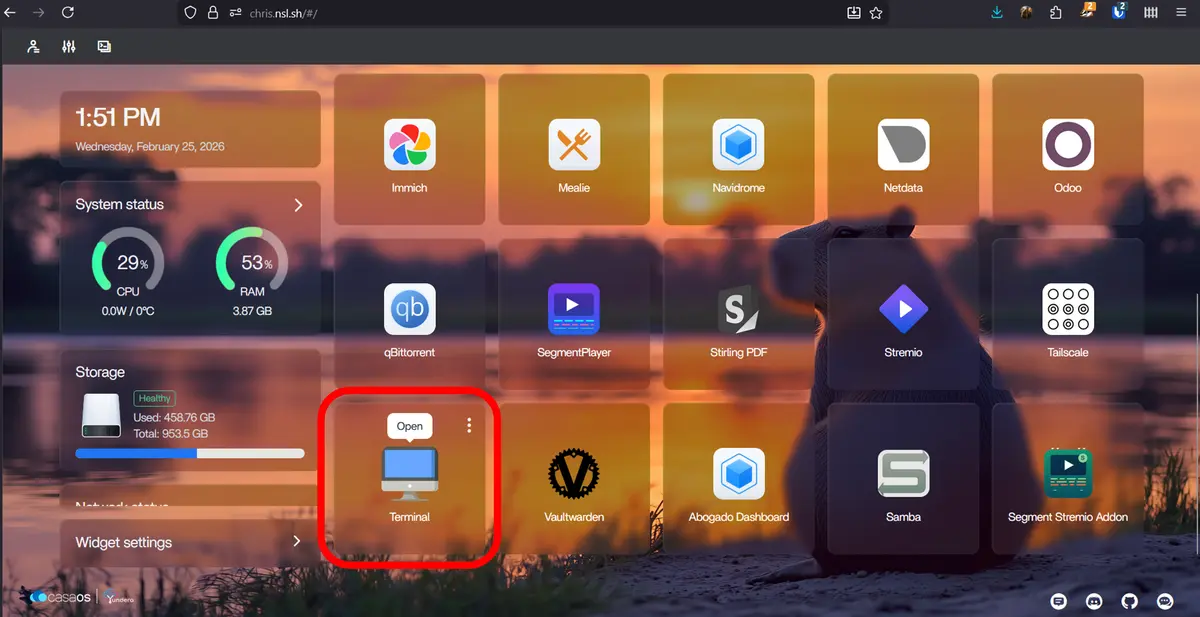
Task: Open the Samba app icon
Action: [903, 474]
